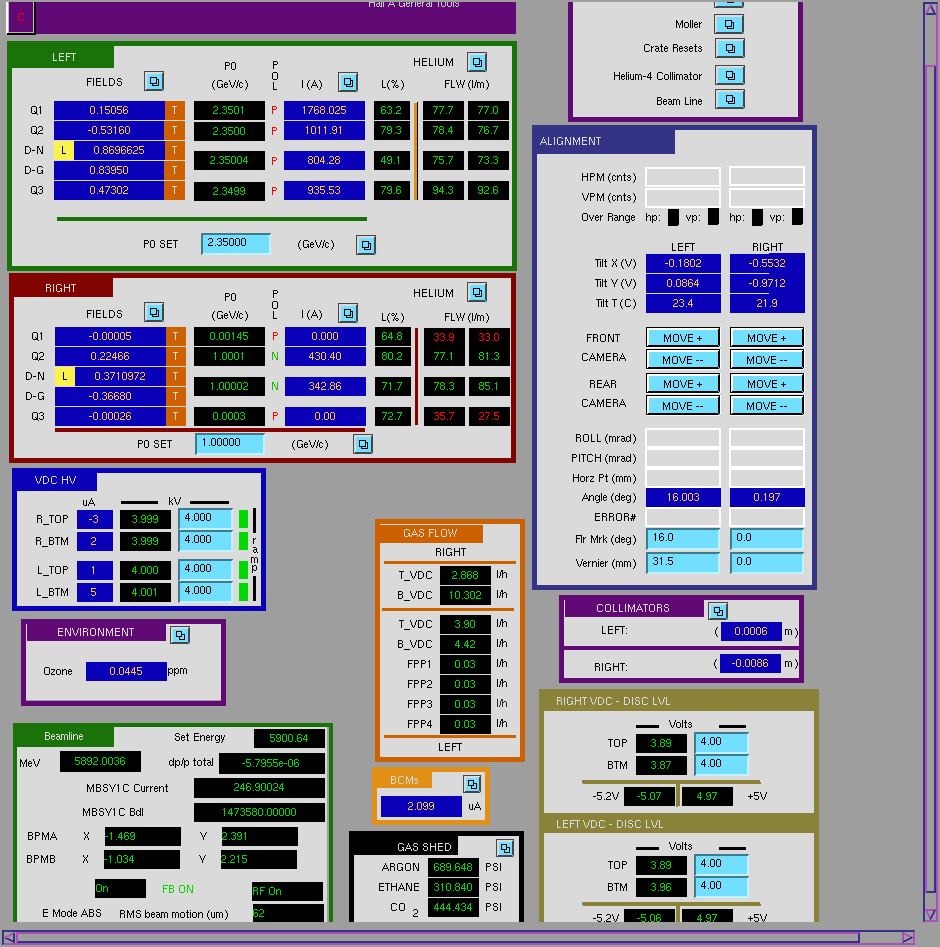
Task: Click L_BTM VDC HV 4.000 setpoint field
Action: pyautogui.click(x=205, y=591)
